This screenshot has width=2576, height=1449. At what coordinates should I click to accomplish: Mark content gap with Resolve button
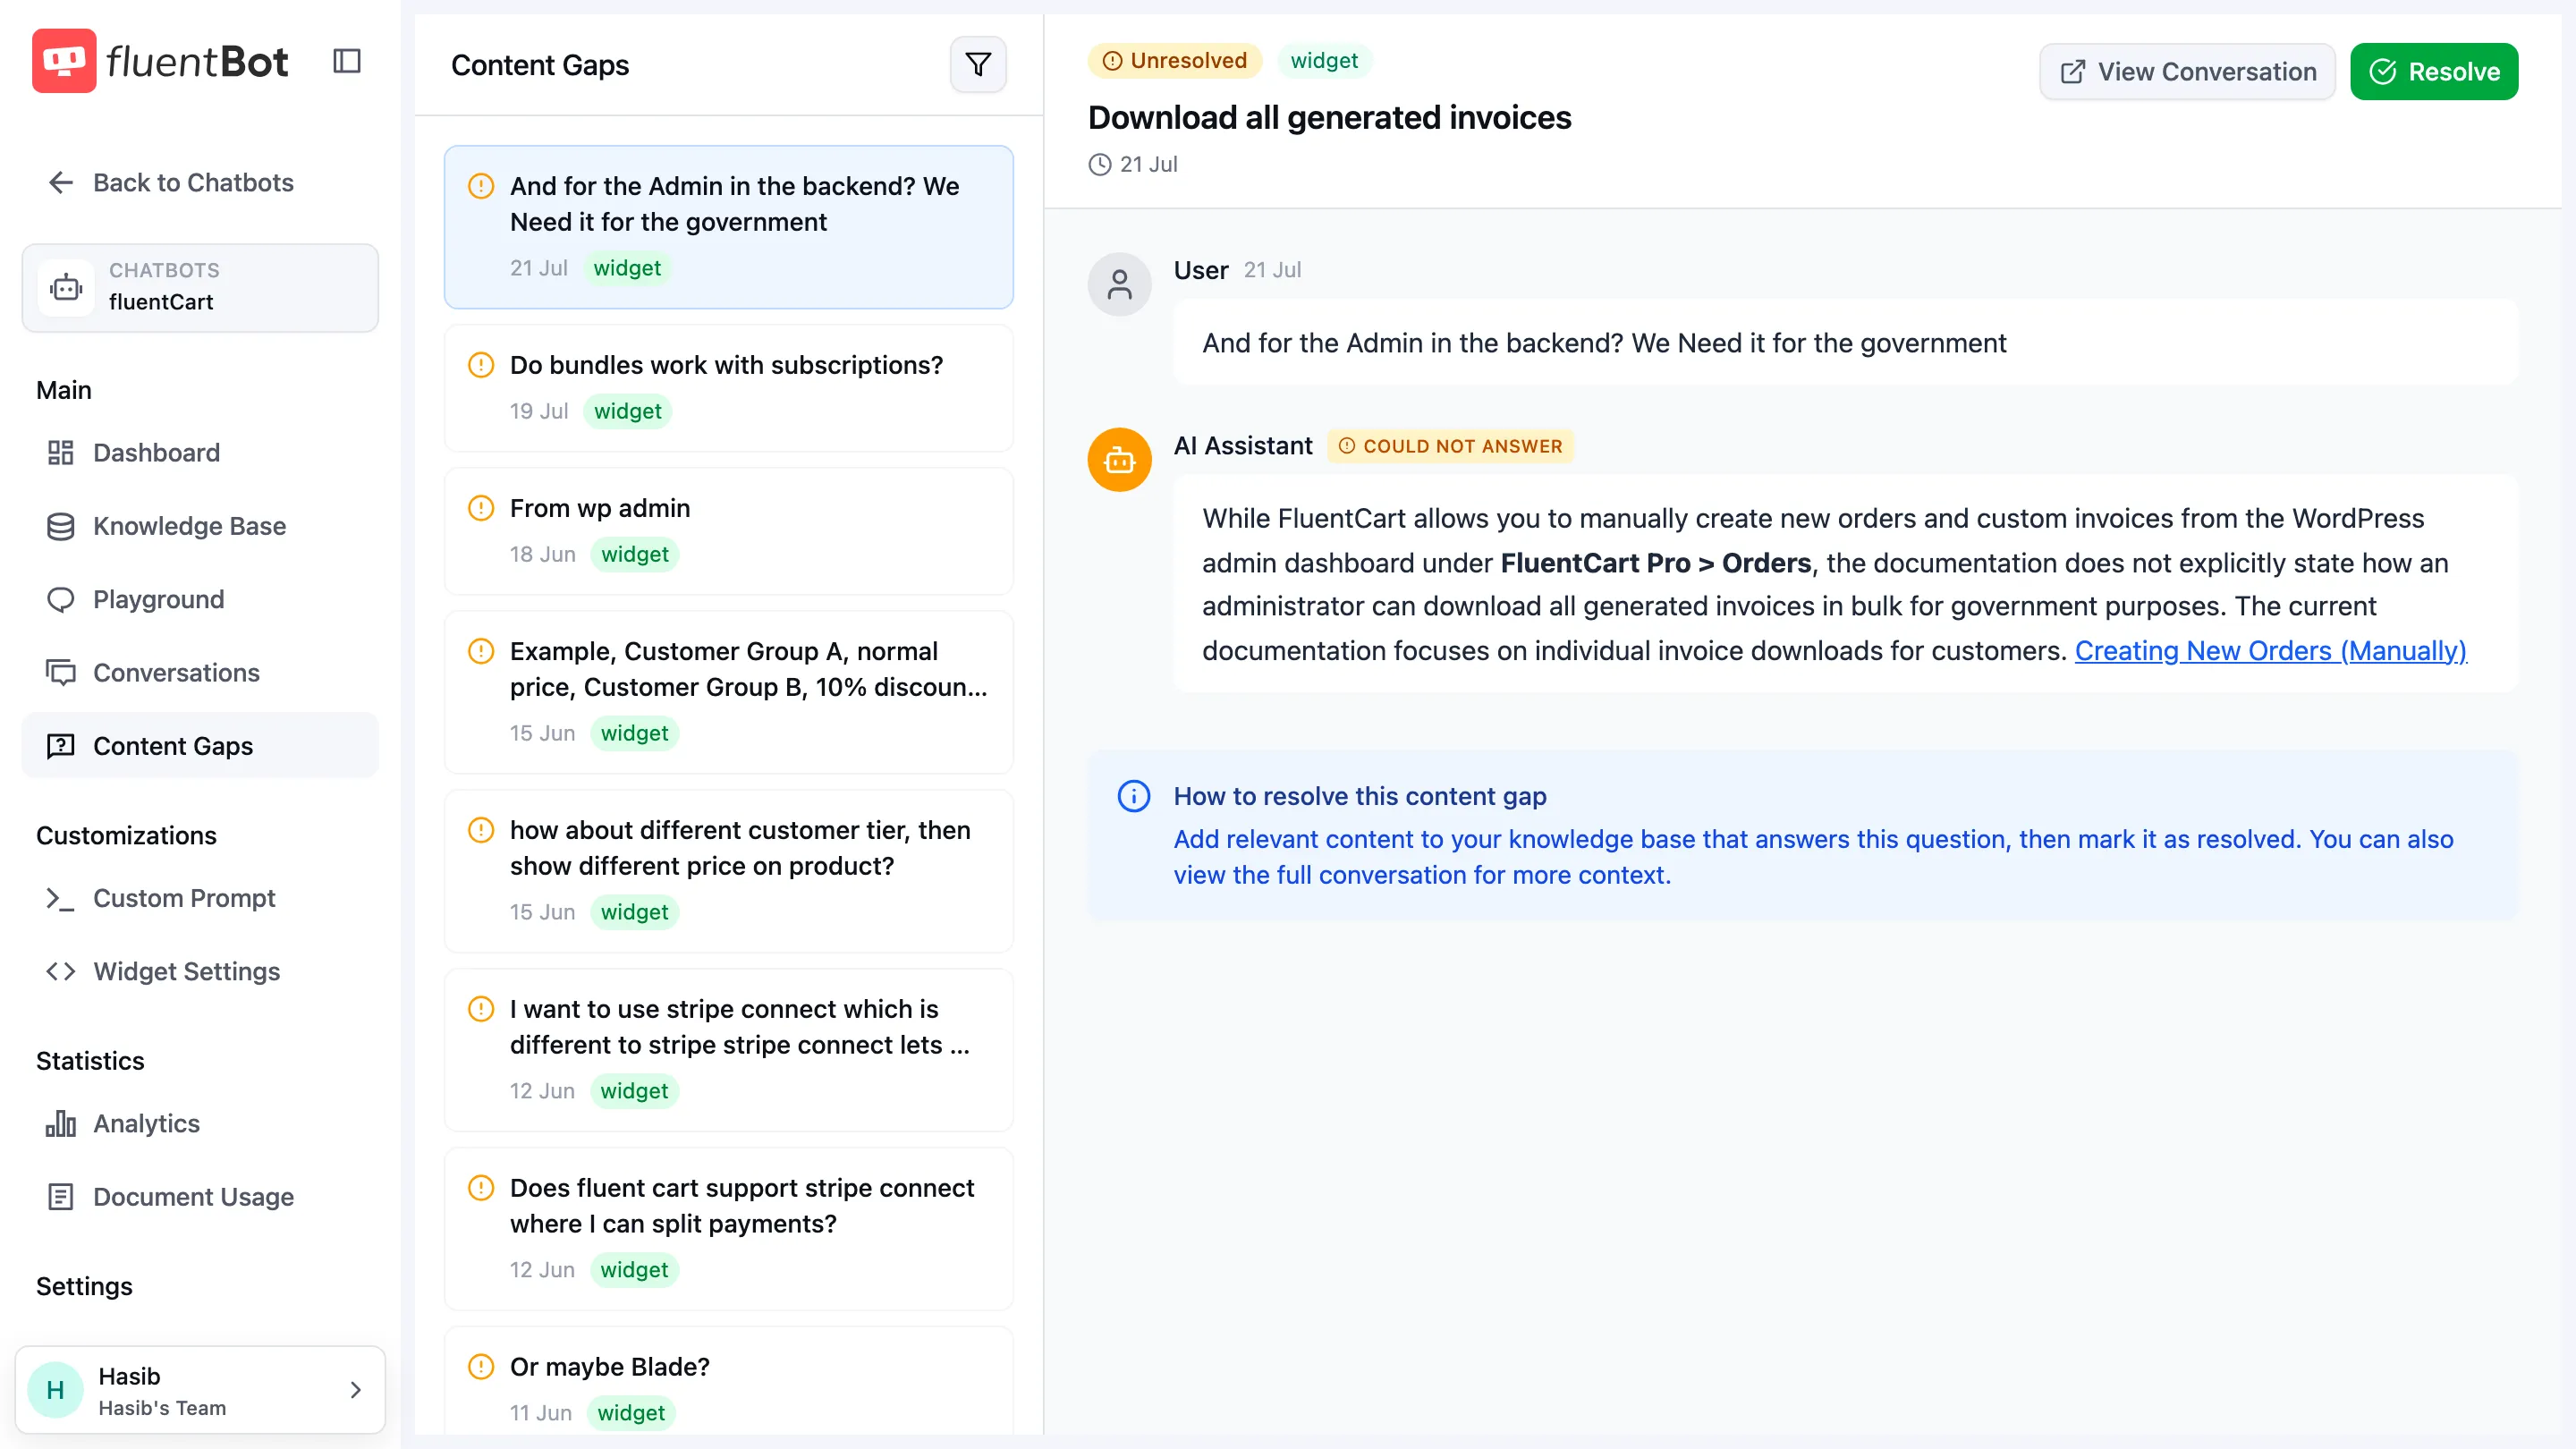pos(2434,72)
